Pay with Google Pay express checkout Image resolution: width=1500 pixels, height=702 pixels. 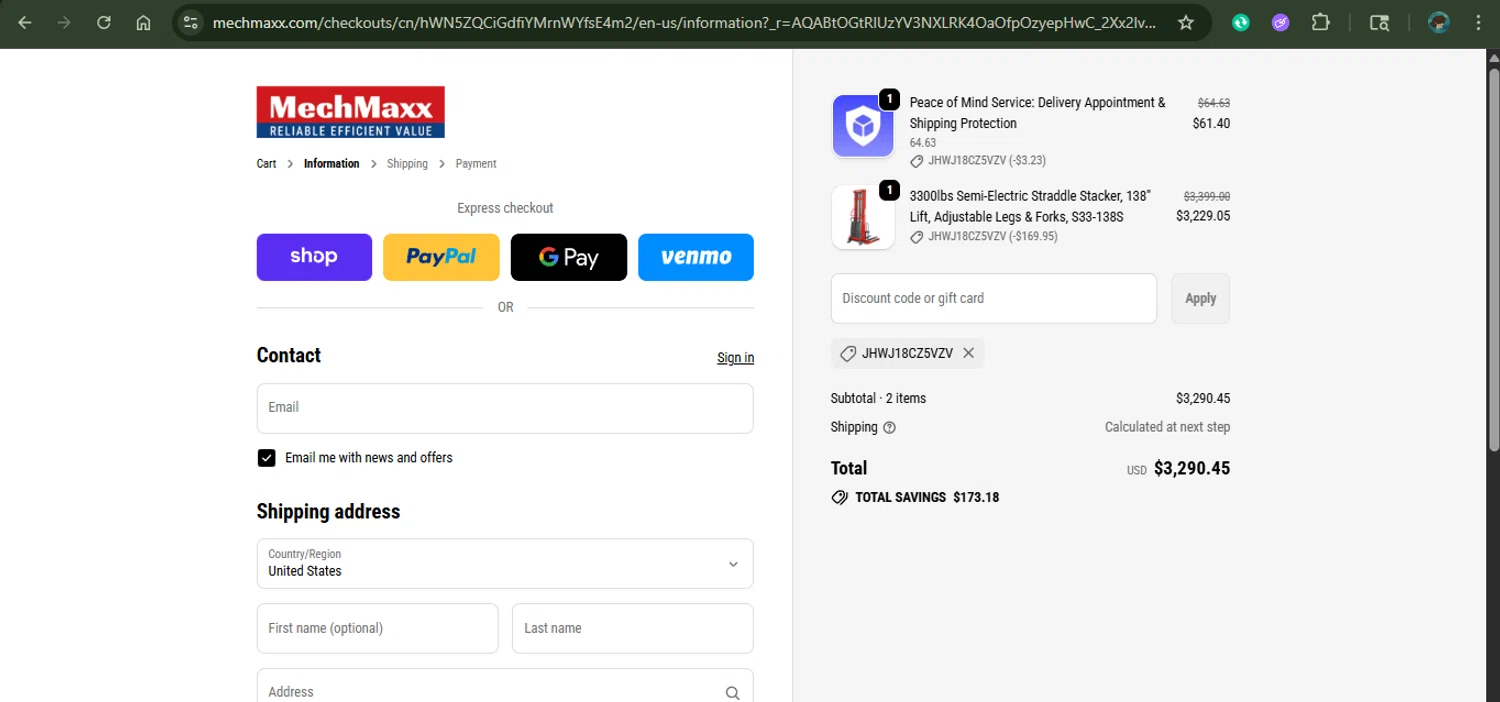tap(569, 257)
